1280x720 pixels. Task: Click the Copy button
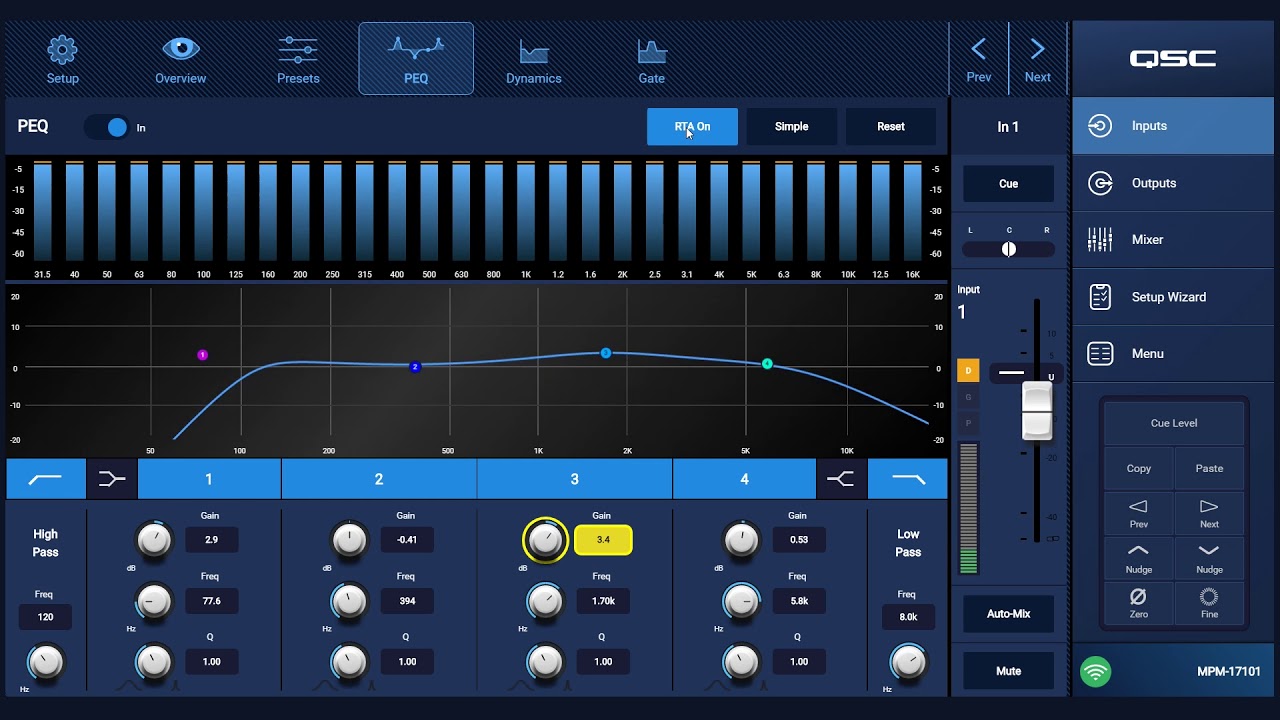[x=1139, y=468]
